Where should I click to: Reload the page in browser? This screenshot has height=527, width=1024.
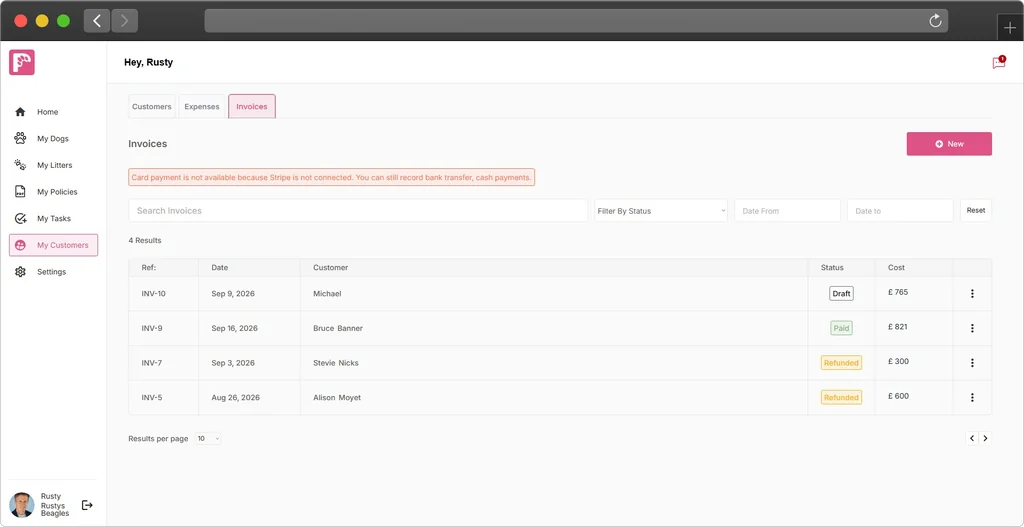935,21
